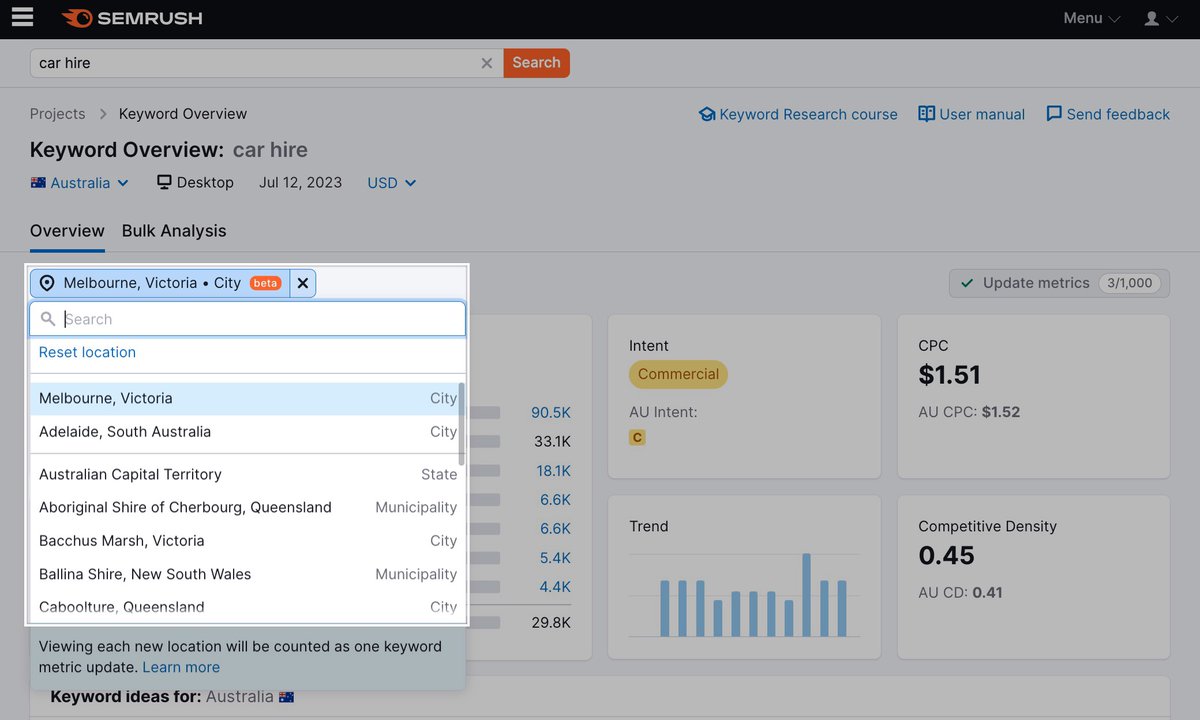Remove the Melbourne location with the X

click(303, 283)
